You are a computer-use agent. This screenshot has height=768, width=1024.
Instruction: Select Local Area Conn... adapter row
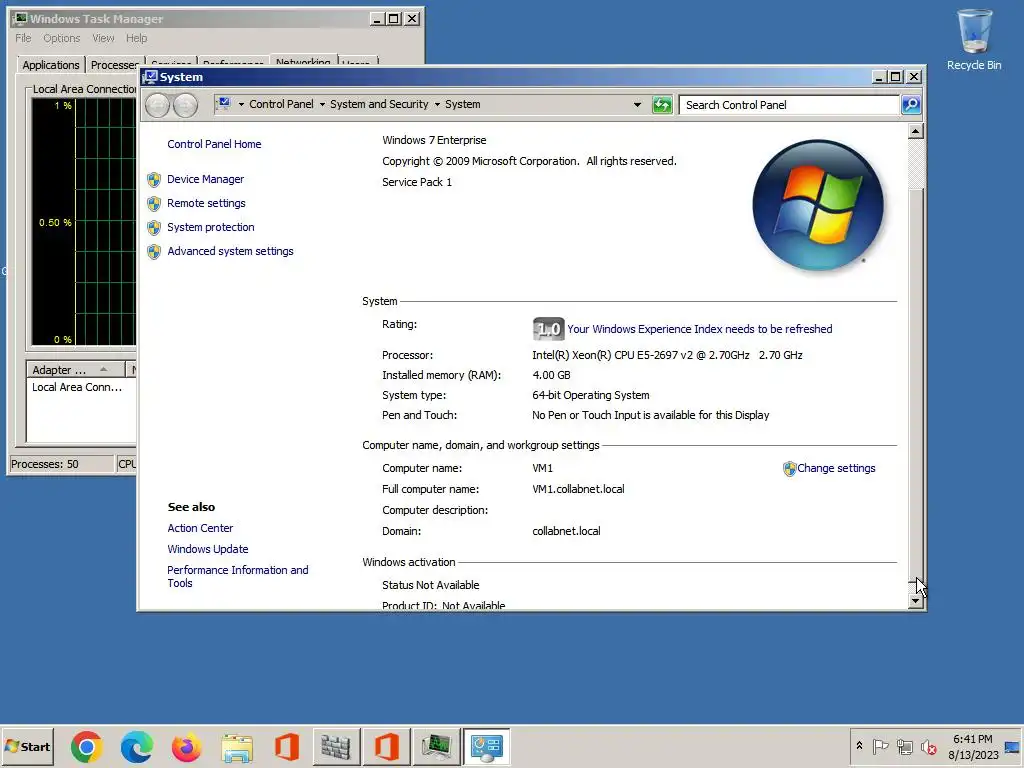click(76, 387)
